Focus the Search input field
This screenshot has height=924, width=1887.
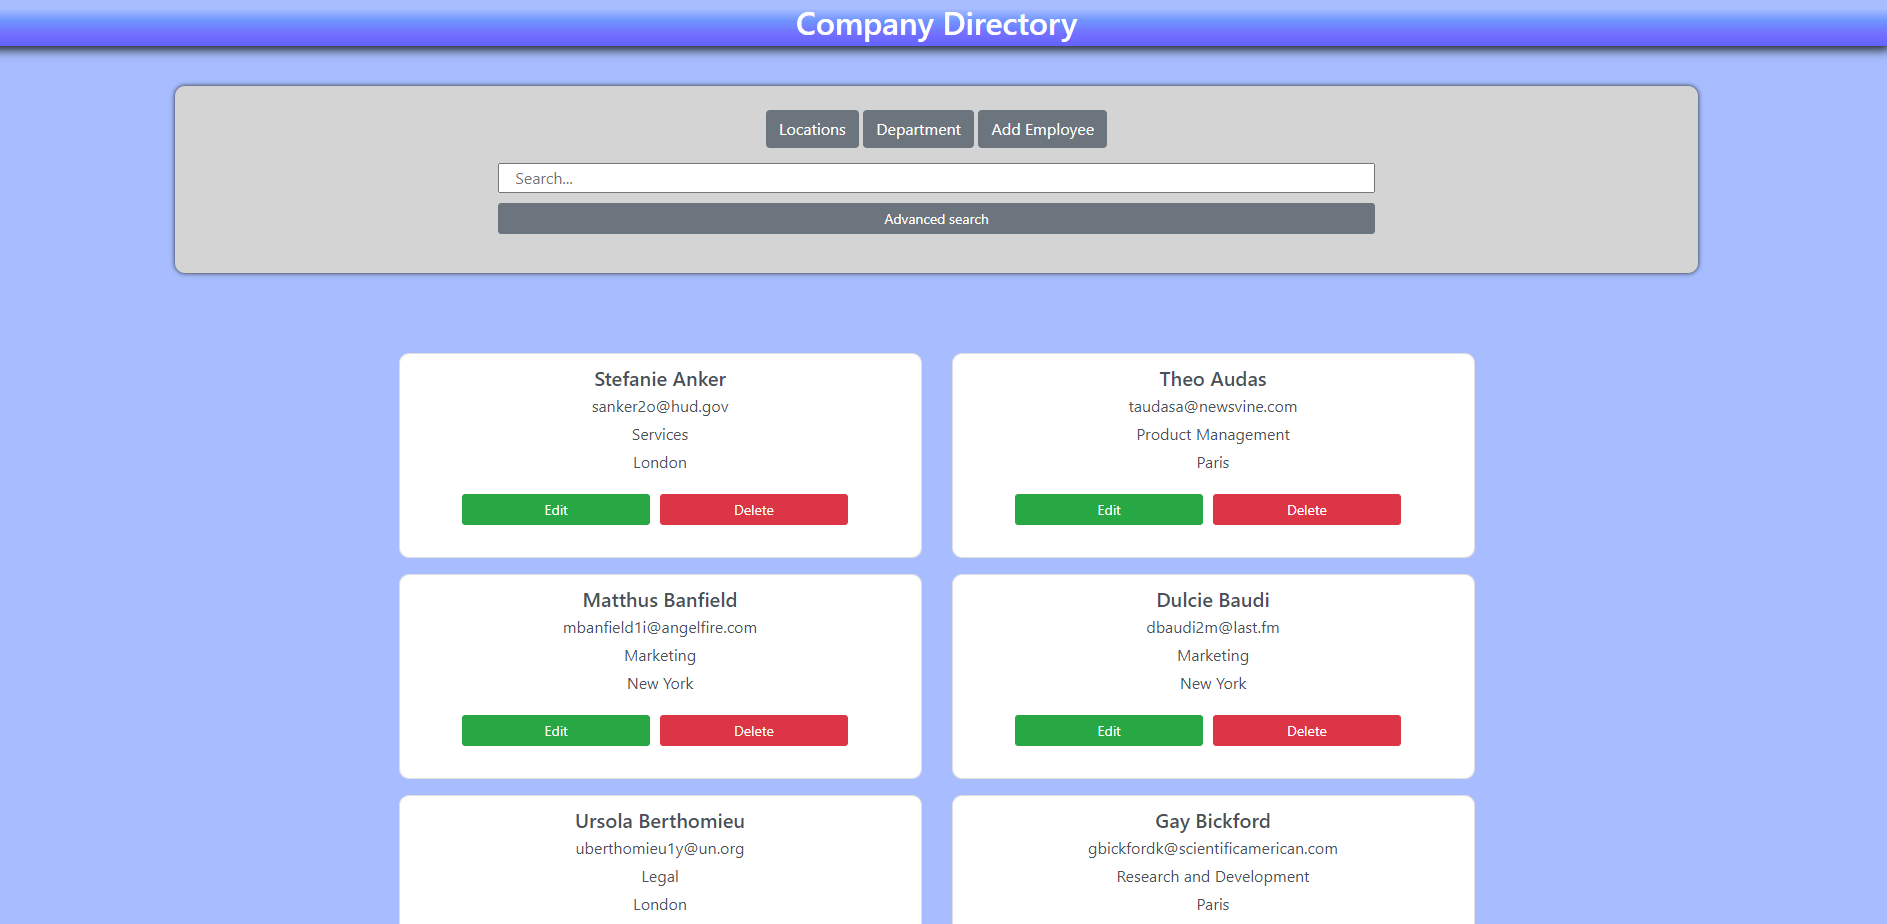[936, 178]
